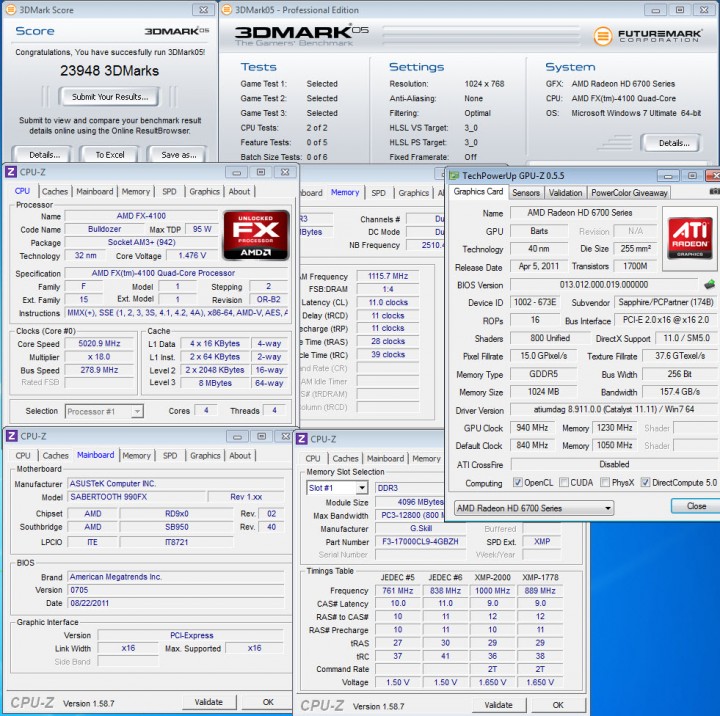Toggle the OpenCL checkbox in GPU-Z
Screen dimensions: 720x716
(x=518, y=482)
